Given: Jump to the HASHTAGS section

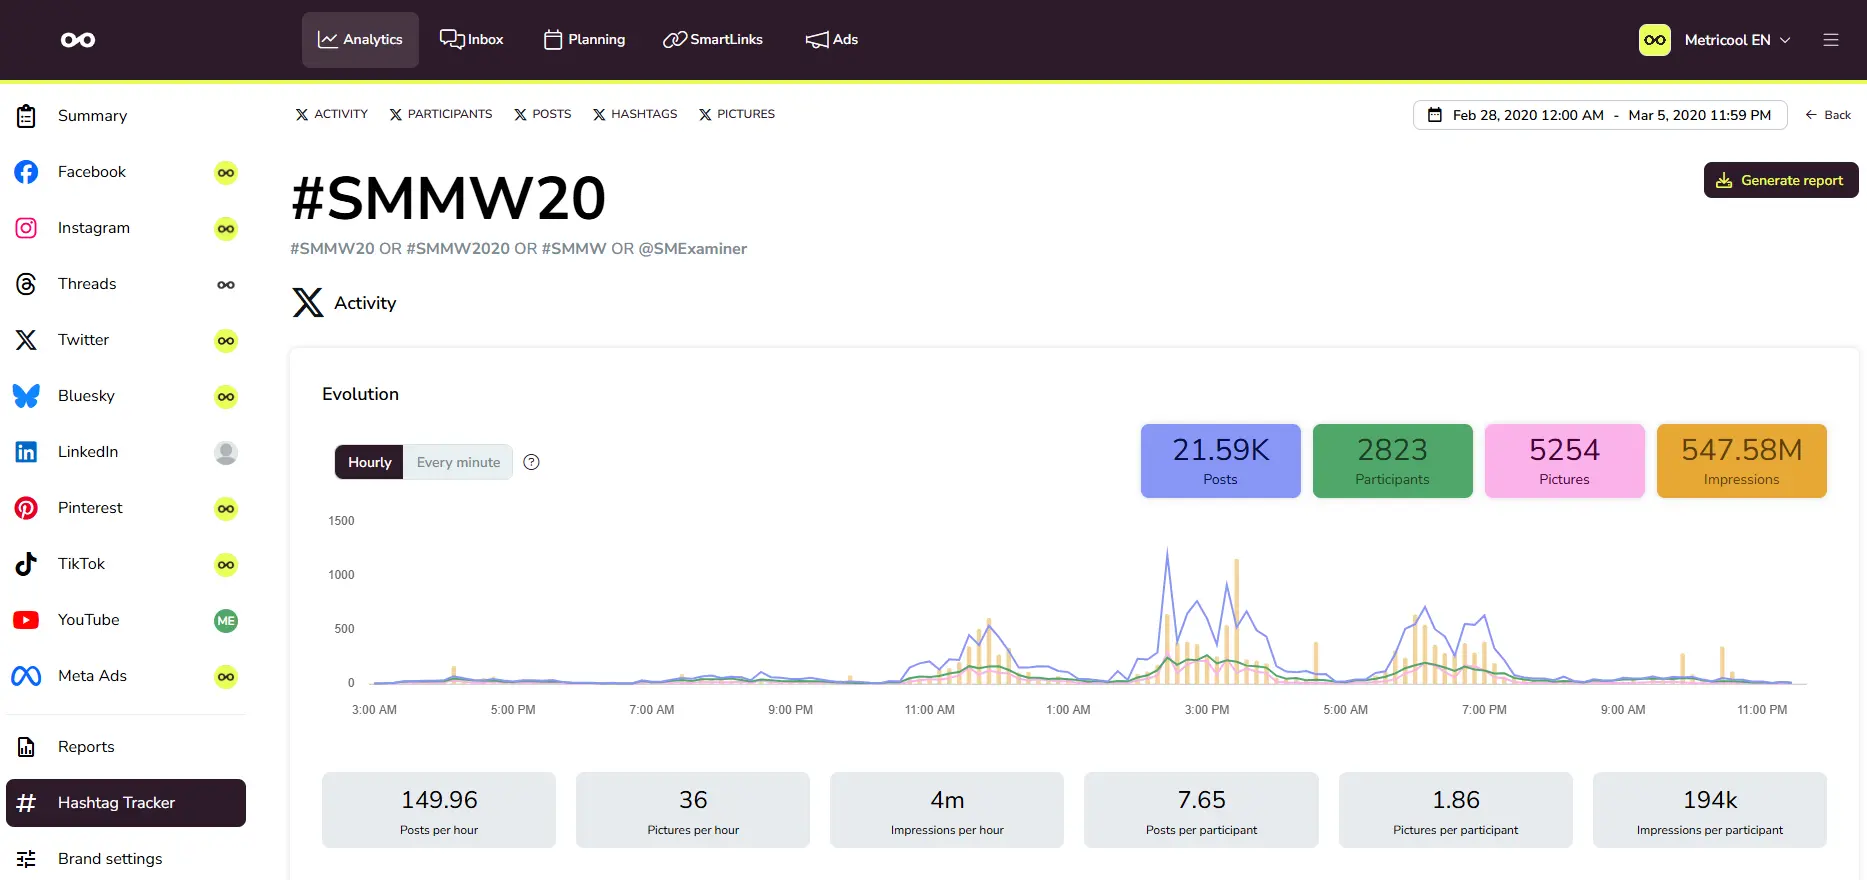Looking at the screenshot, I should coord(635,114).
